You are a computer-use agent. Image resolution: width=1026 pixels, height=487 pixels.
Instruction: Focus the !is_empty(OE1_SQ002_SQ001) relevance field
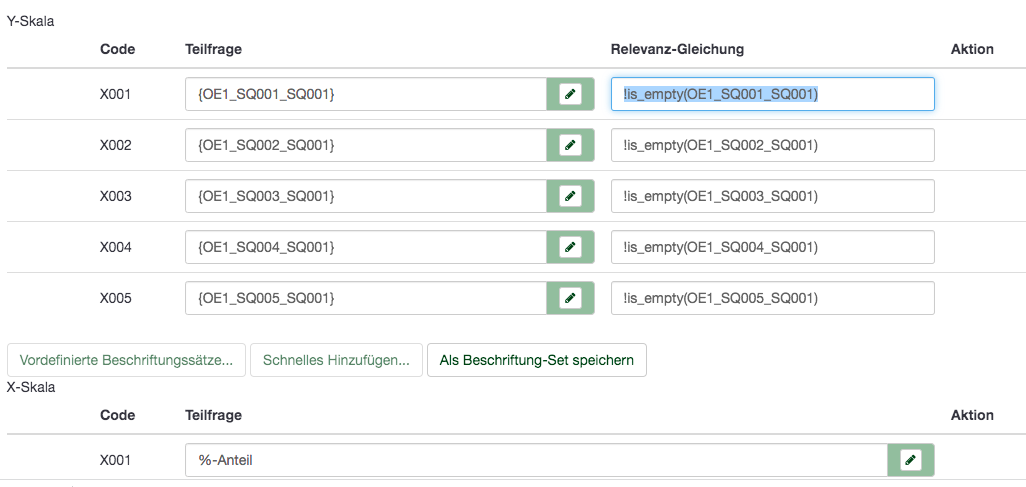[772, 145]
